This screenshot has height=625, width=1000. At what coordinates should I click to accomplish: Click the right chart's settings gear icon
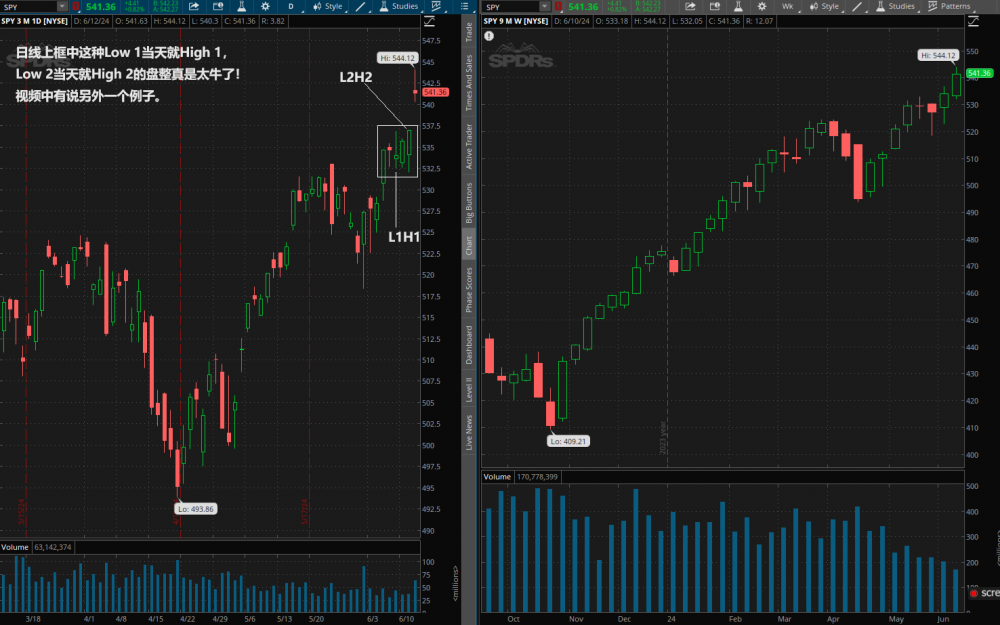[762, 6]
